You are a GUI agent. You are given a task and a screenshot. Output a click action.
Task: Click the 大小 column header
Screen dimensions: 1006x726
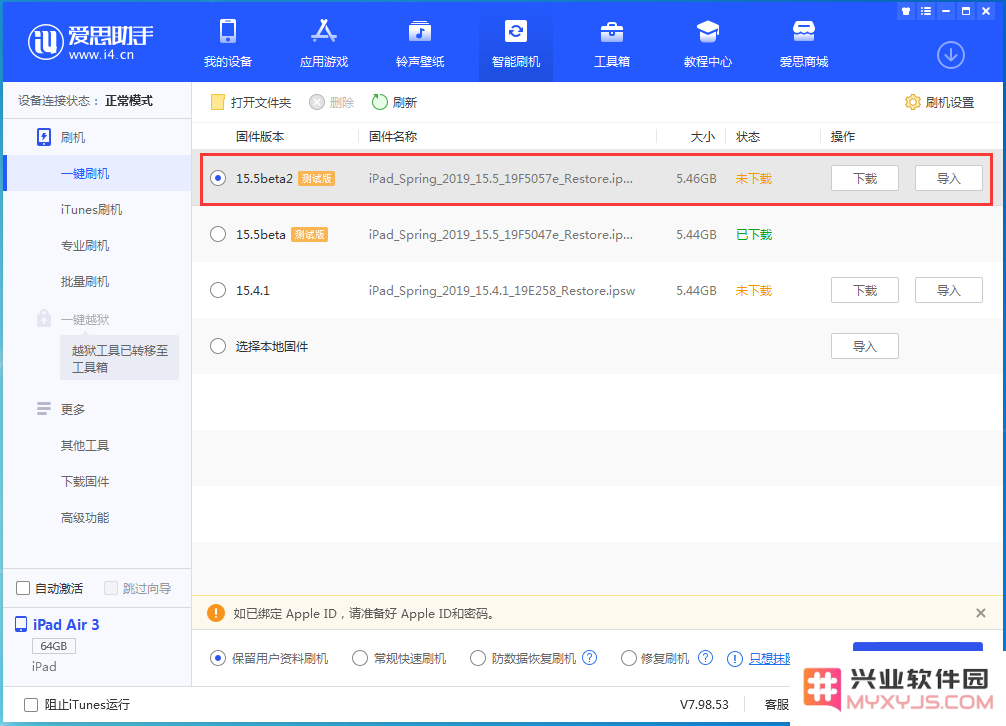pyautogui.click(x=703, y=136)
